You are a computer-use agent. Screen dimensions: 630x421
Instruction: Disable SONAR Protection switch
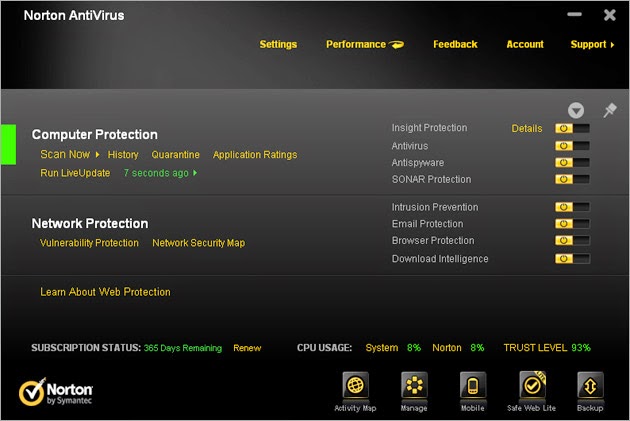pyautogui.click(x=572, y=179)
